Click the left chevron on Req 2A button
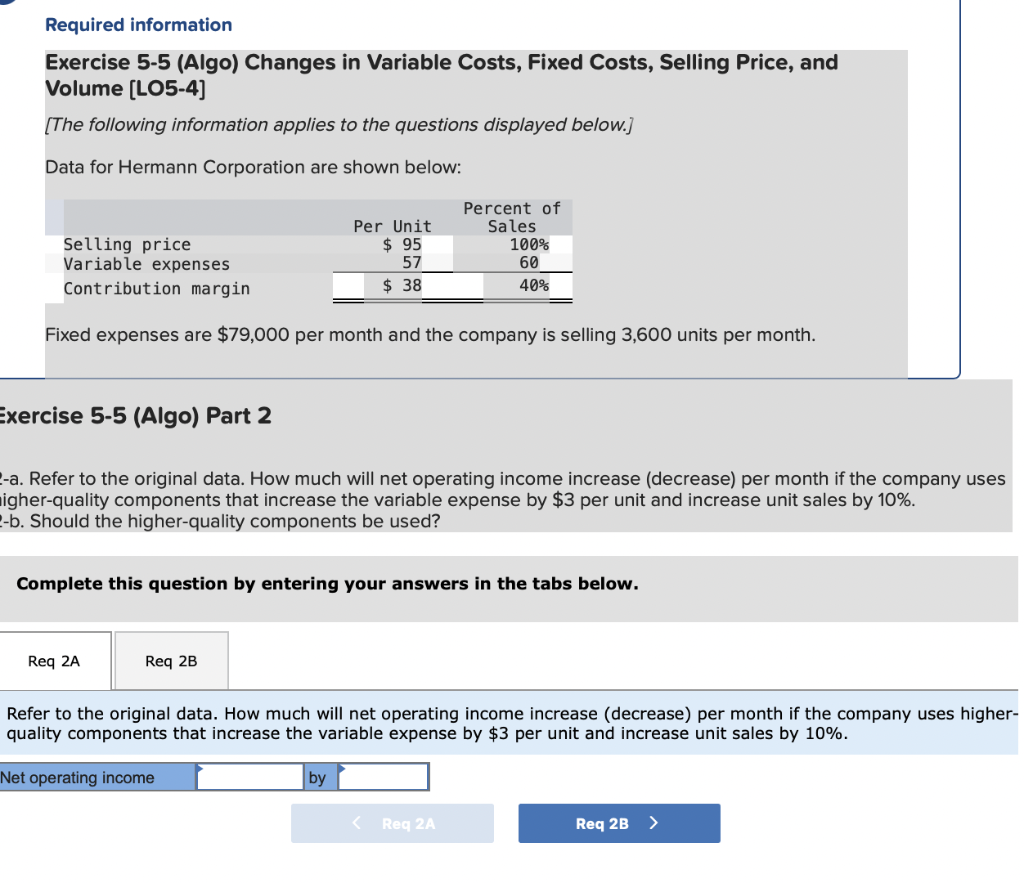Image resolution: width=1024 pixels, height=883 pixels. click(356, 823)
